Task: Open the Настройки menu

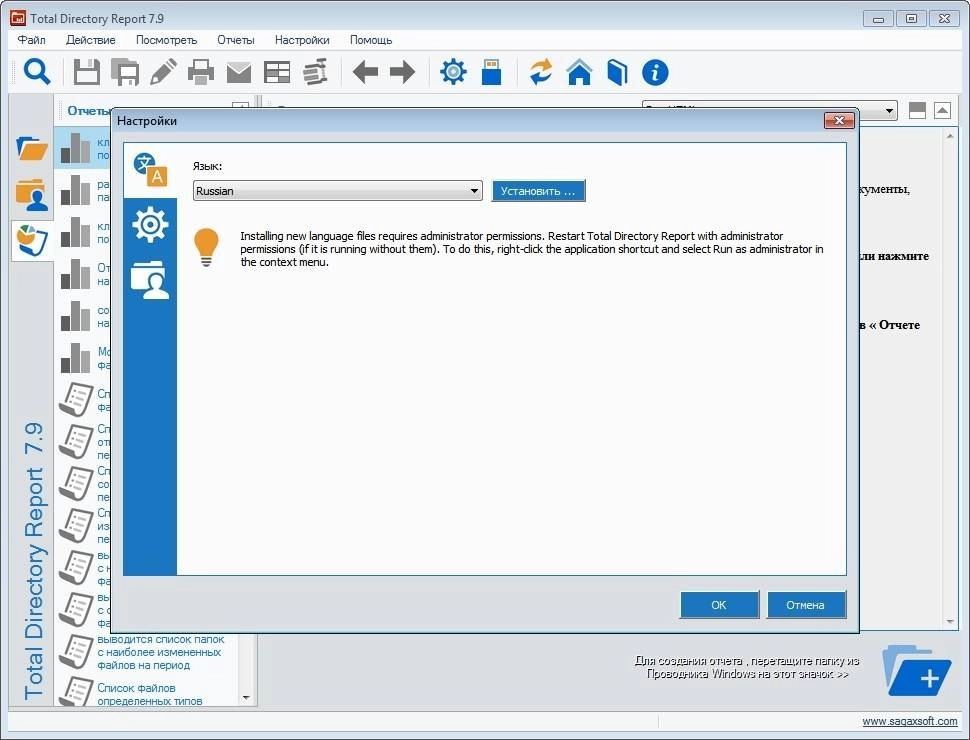Action: (x=302, y=40)
